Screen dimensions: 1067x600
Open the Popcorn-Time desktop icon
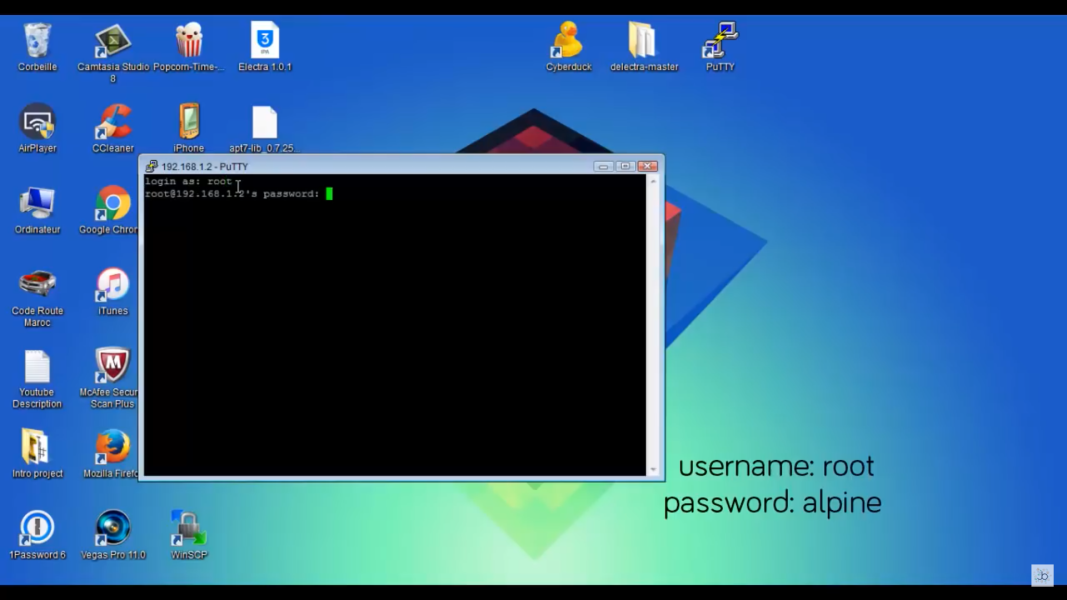[x=188, y=42]
